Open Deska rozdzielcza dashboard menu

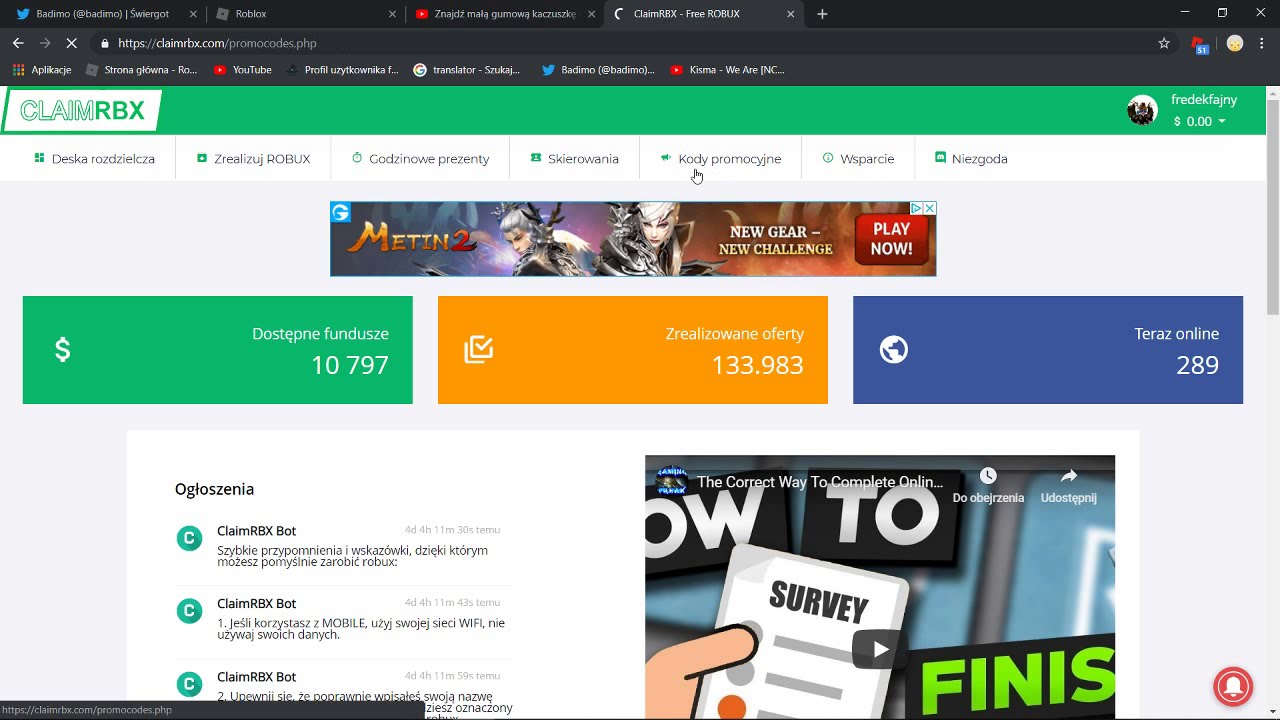click(x=94, y=158)
